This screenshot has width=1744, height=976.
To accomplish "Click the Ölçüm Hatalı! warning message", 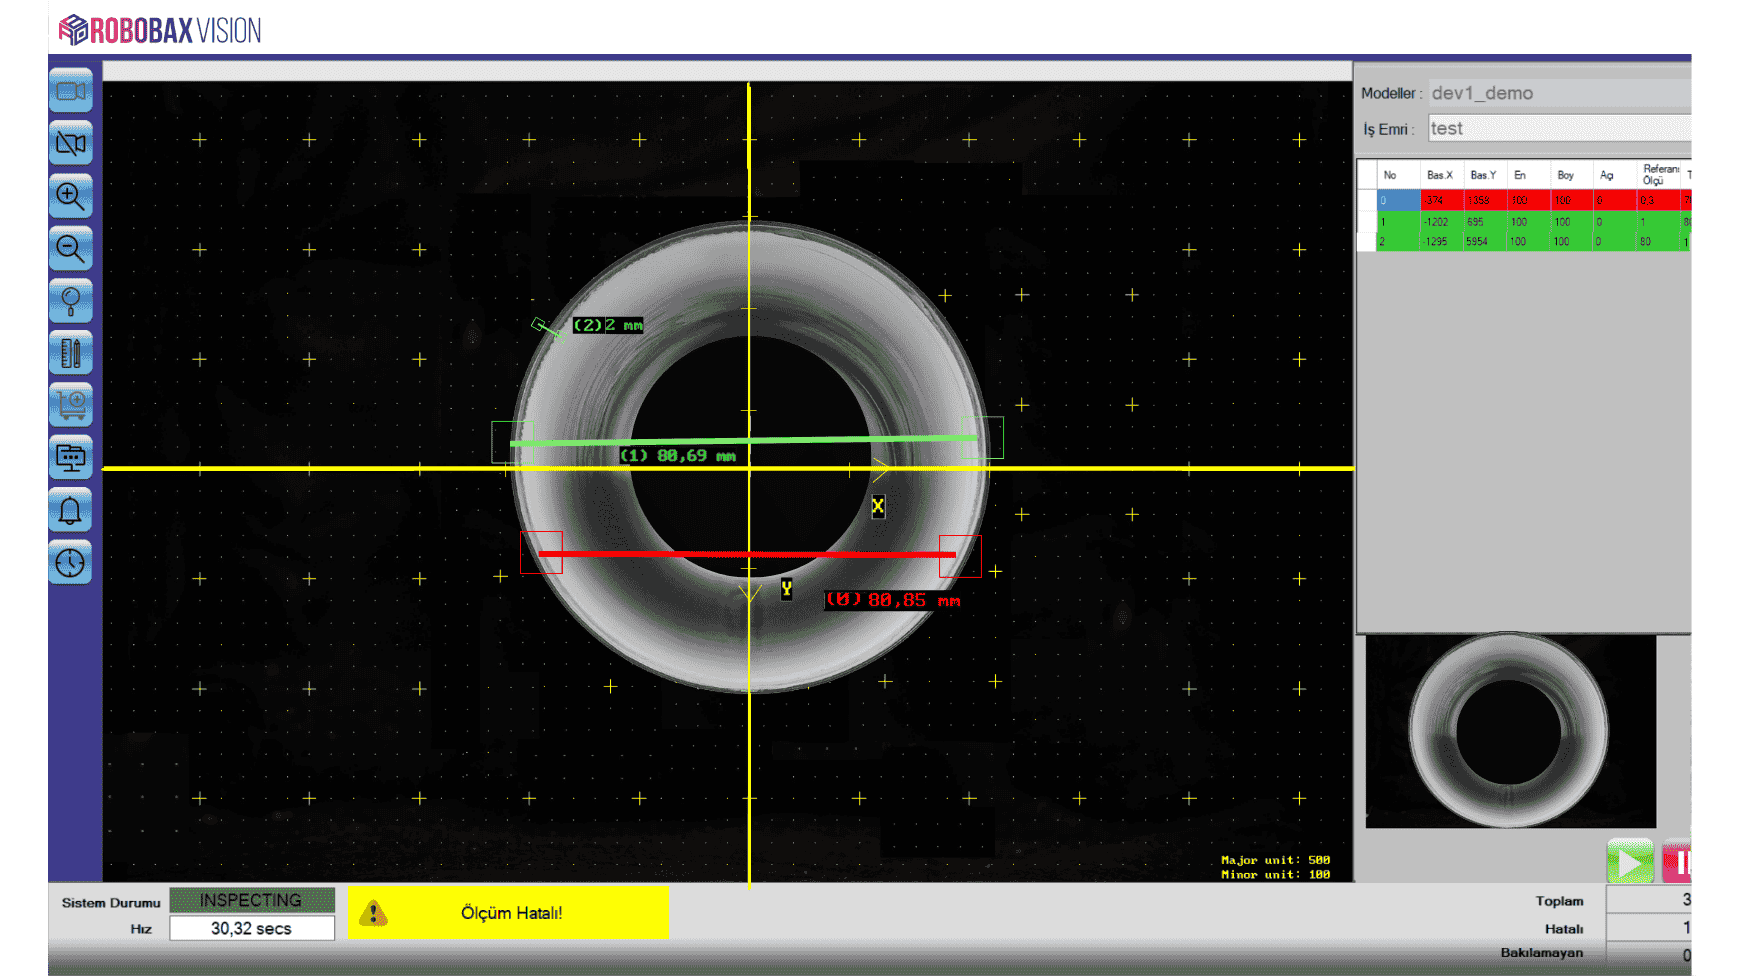I will click(x=511, y=913).
